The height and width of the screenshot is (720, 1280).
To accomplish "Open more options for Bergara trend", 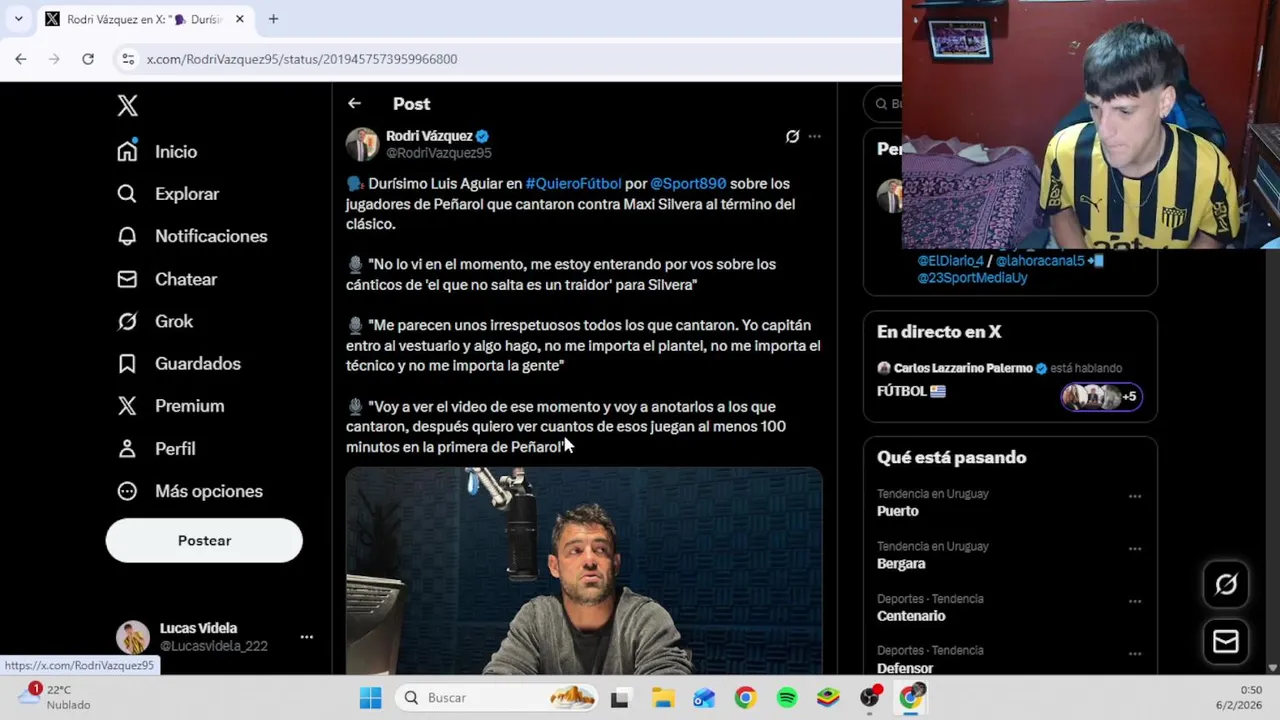I will [1135, 549].
